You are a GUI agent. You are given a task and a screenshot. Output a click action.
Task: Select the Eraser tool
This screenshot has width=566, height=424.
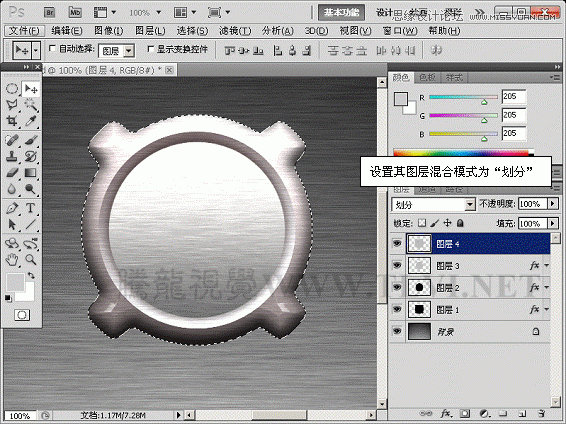click(12, 172)
